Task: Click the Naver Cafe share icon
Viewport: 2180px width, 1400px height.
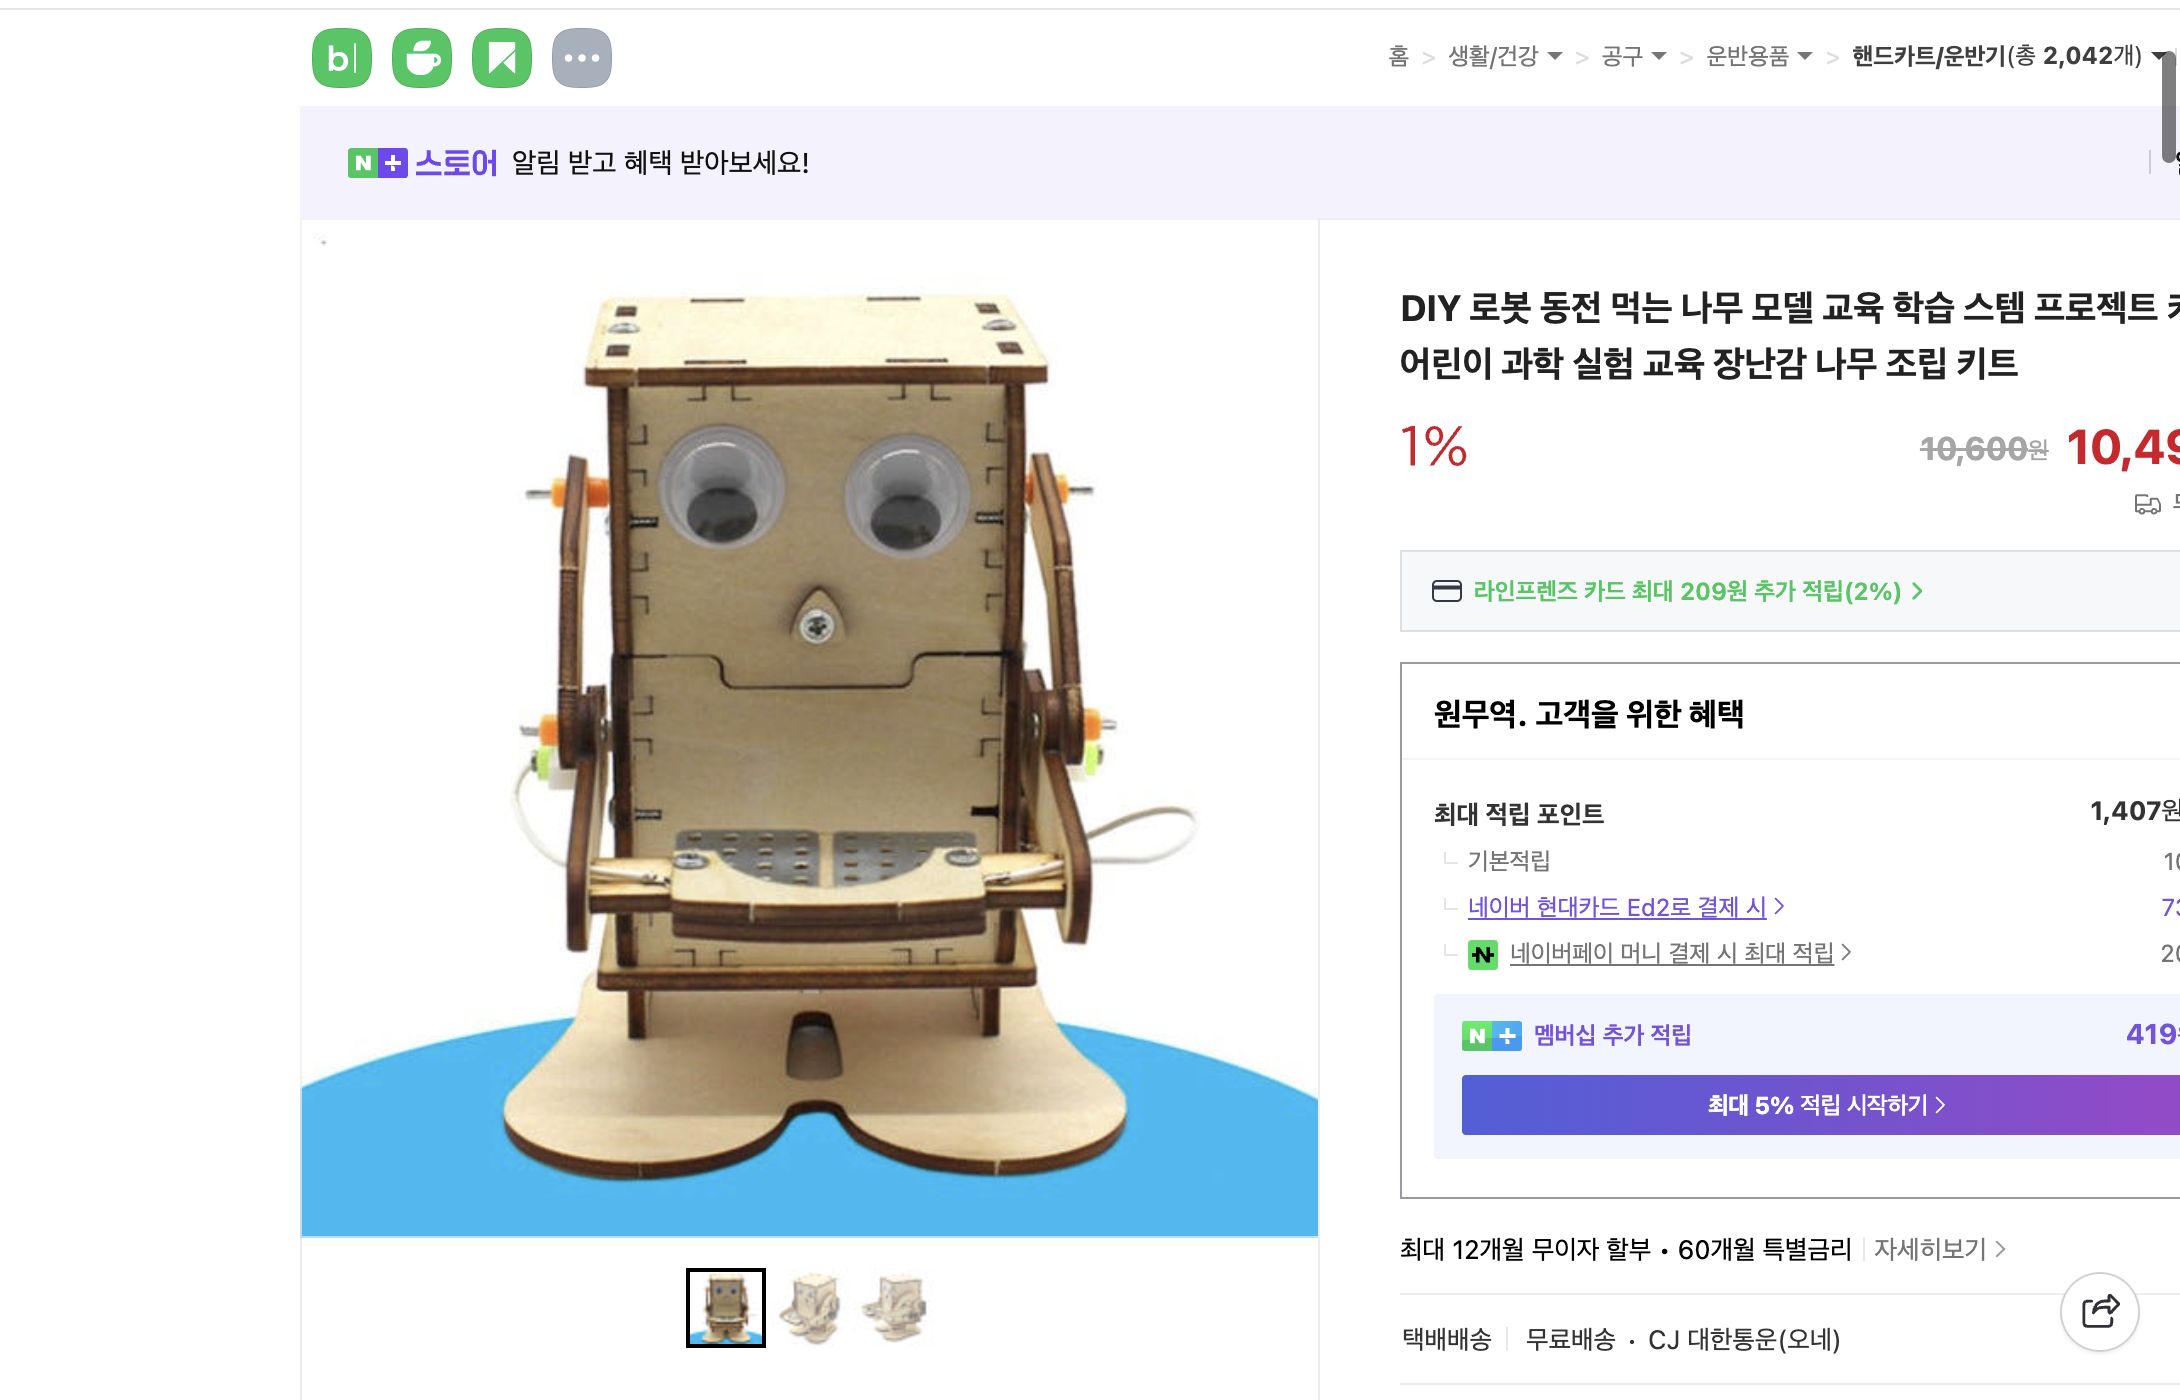Action: (x=421, y=57)
